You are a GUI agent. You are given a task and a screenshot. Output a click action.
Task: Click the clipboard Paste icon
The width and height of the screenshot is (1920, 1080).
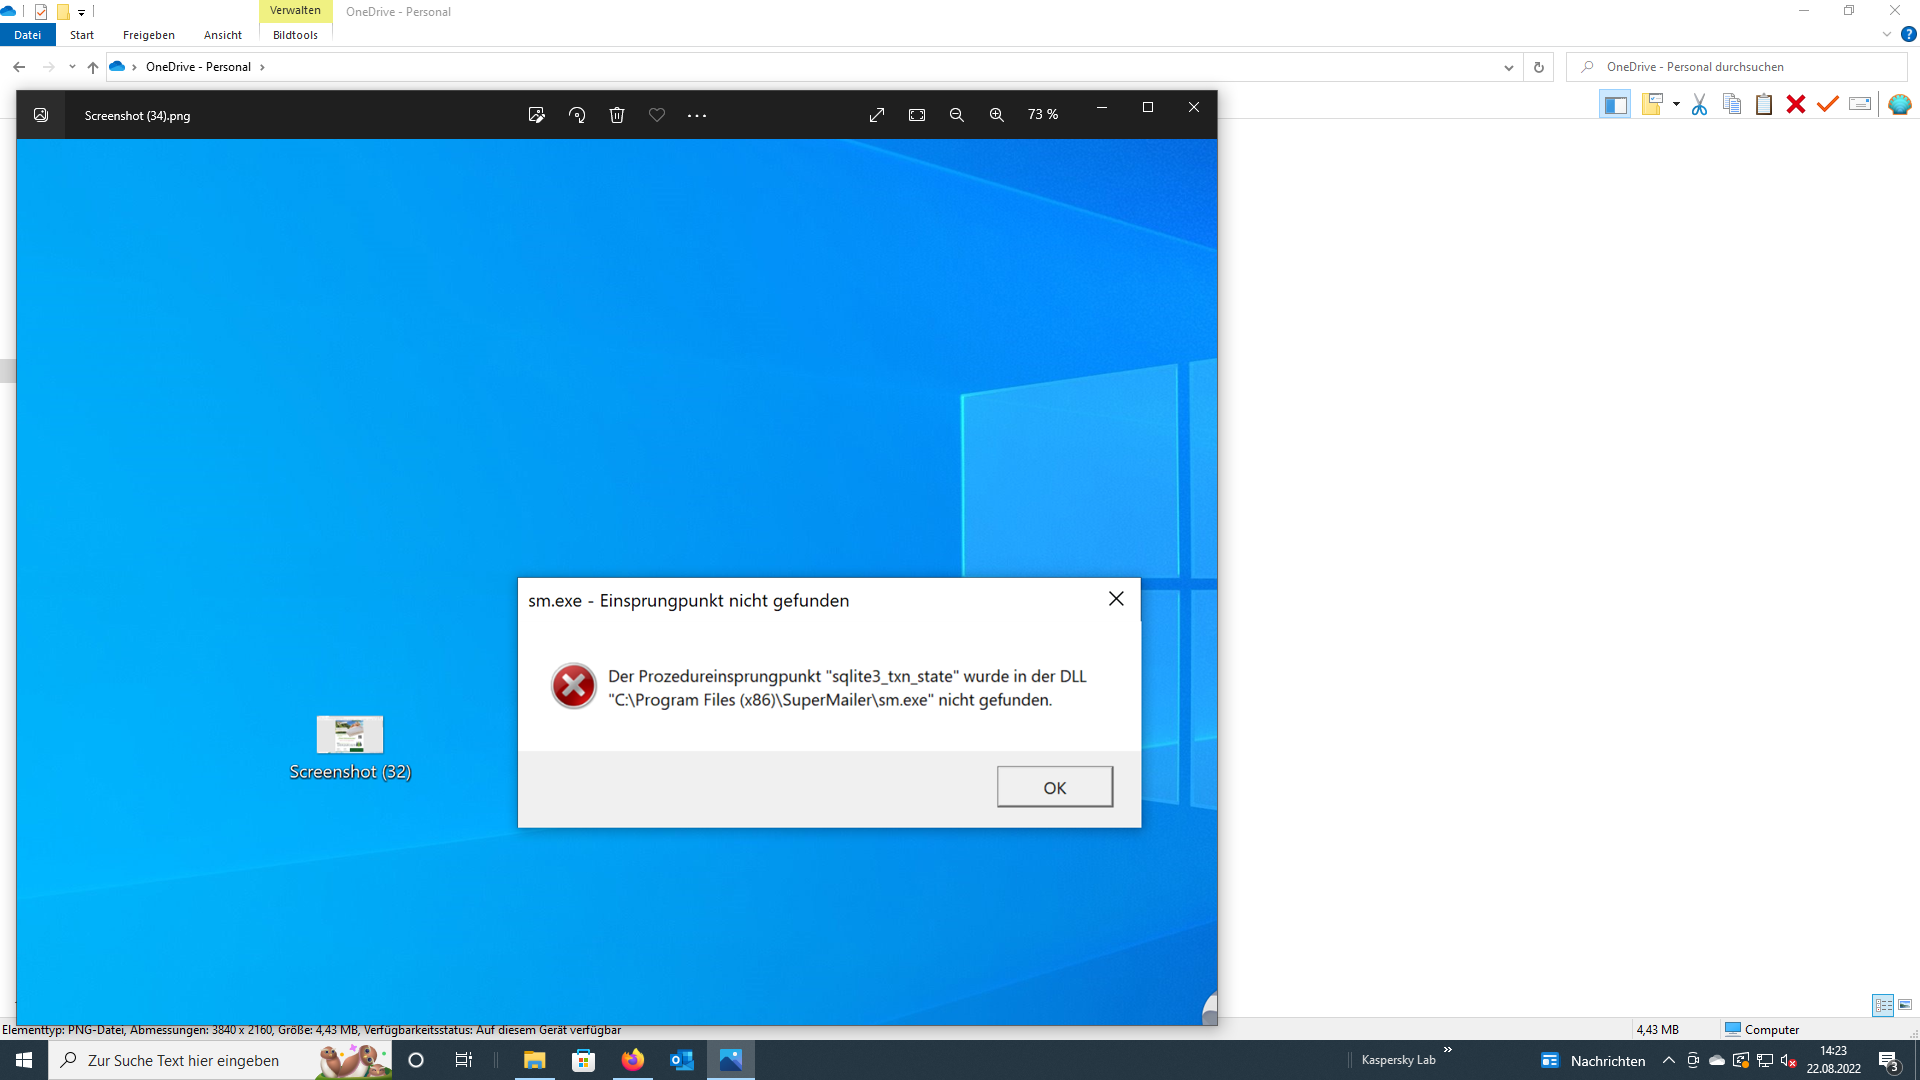tap(1764, 104)
